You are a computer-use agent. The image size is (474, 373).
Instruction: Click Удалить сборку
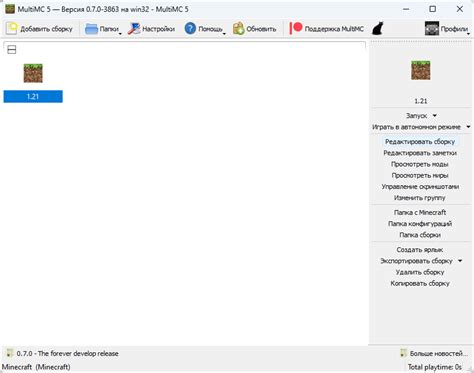pos(420,272)
